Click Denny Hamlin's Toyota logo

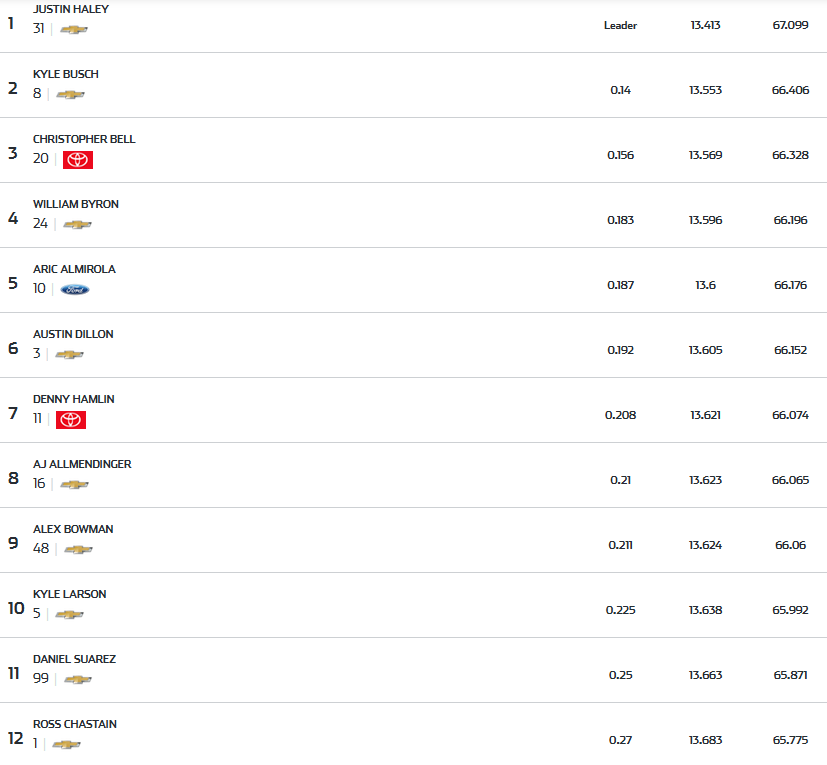pyautogui.click(x=71, y=420)
